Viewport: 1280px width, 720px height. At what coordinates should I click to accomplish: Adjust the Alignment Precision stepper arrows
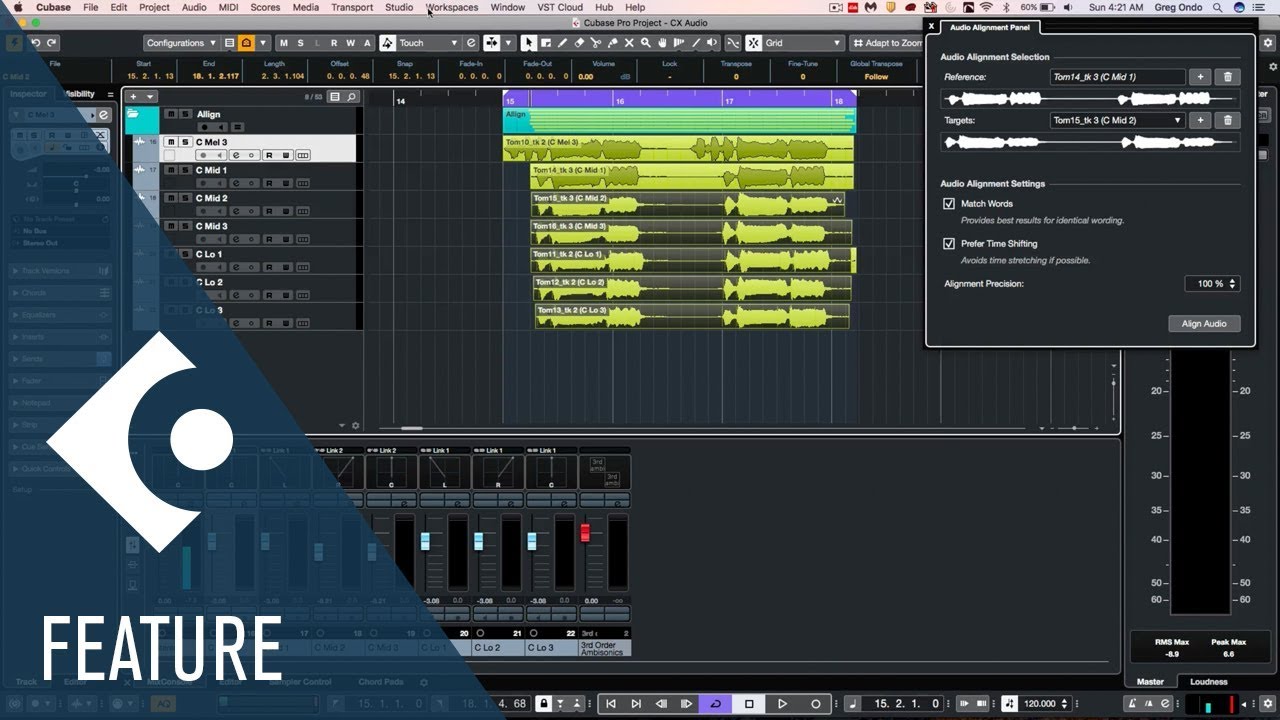point(1233,284)
